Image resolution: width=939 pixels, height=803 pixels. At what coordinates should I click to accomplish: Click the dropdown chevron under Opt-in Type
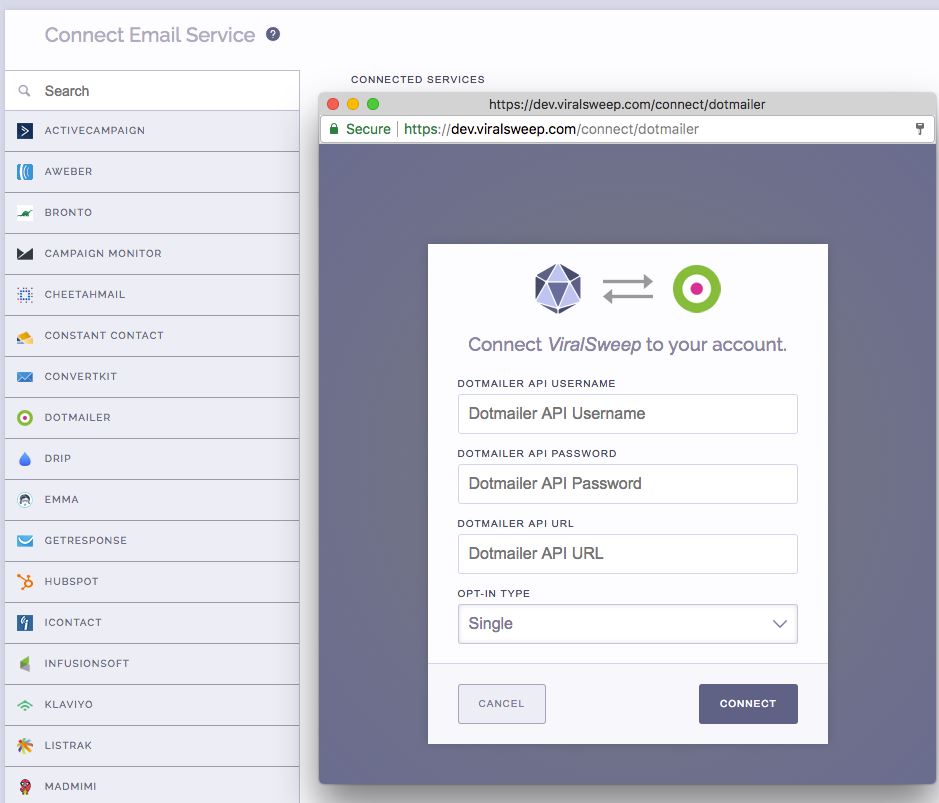[x=779, y=623]
